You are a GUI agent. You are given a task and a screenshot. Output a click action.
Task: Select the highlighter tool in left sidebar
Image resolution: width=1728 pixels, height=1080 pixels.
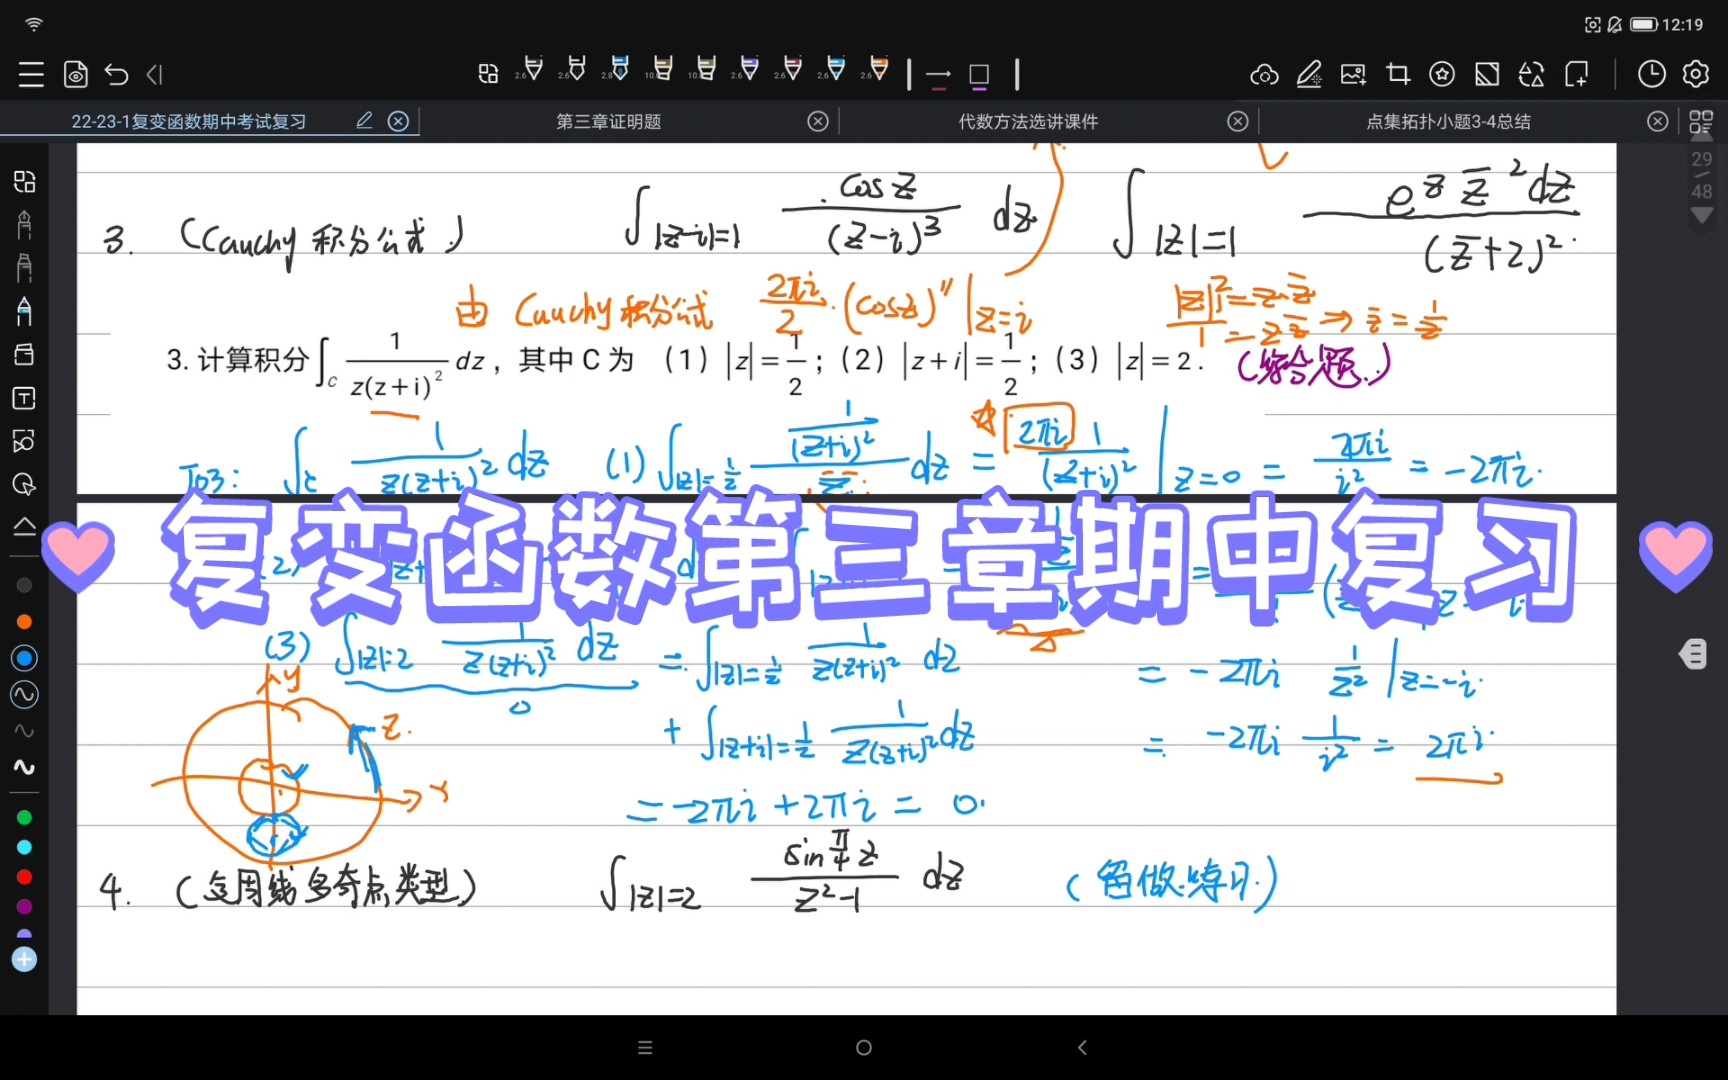pyautogui.click(x=24, y=267)
